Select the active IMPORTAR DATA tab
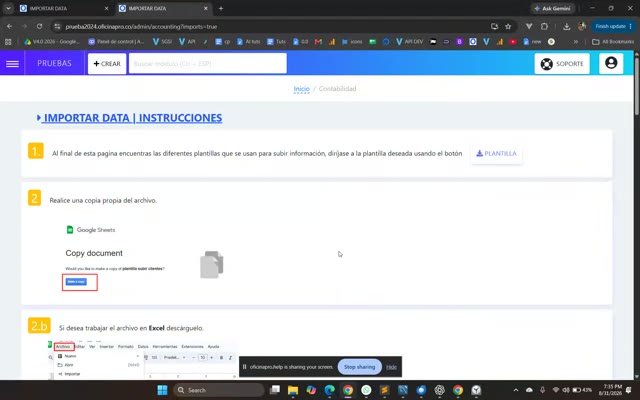Viewport: 640px width, 400px height. coord(163,8)
